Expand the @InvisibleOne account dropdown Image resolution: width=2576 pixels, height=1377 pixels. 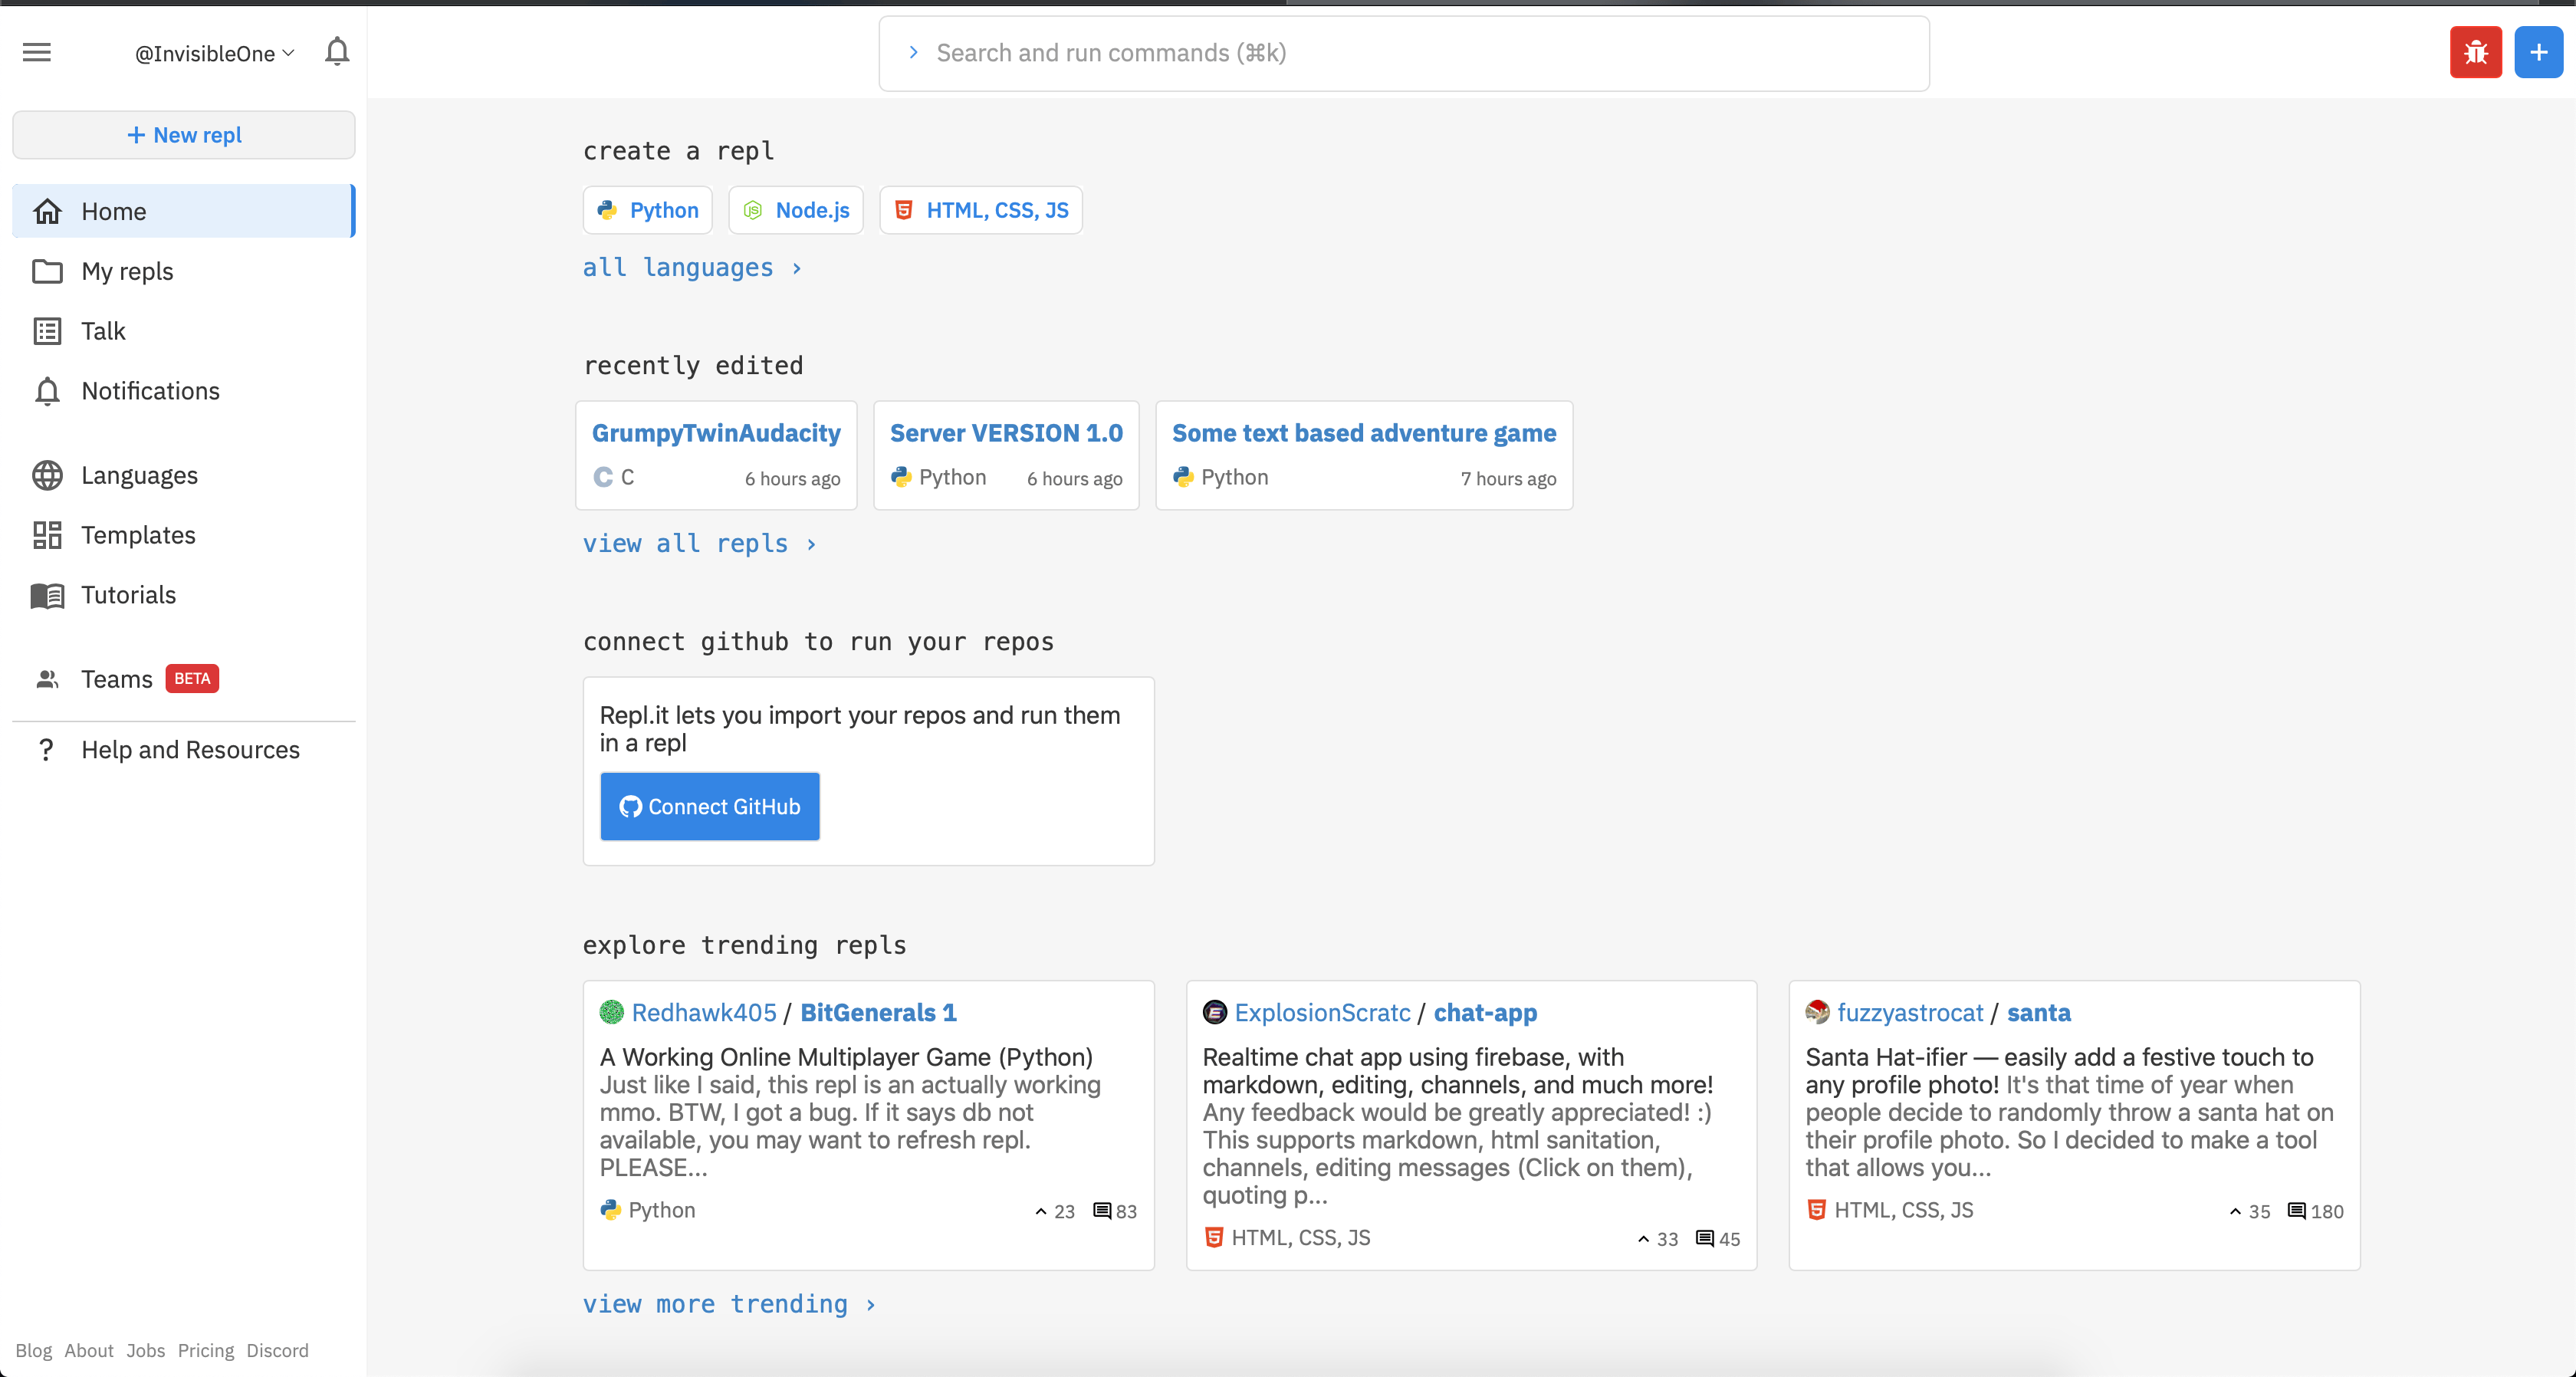click(214, 53)
